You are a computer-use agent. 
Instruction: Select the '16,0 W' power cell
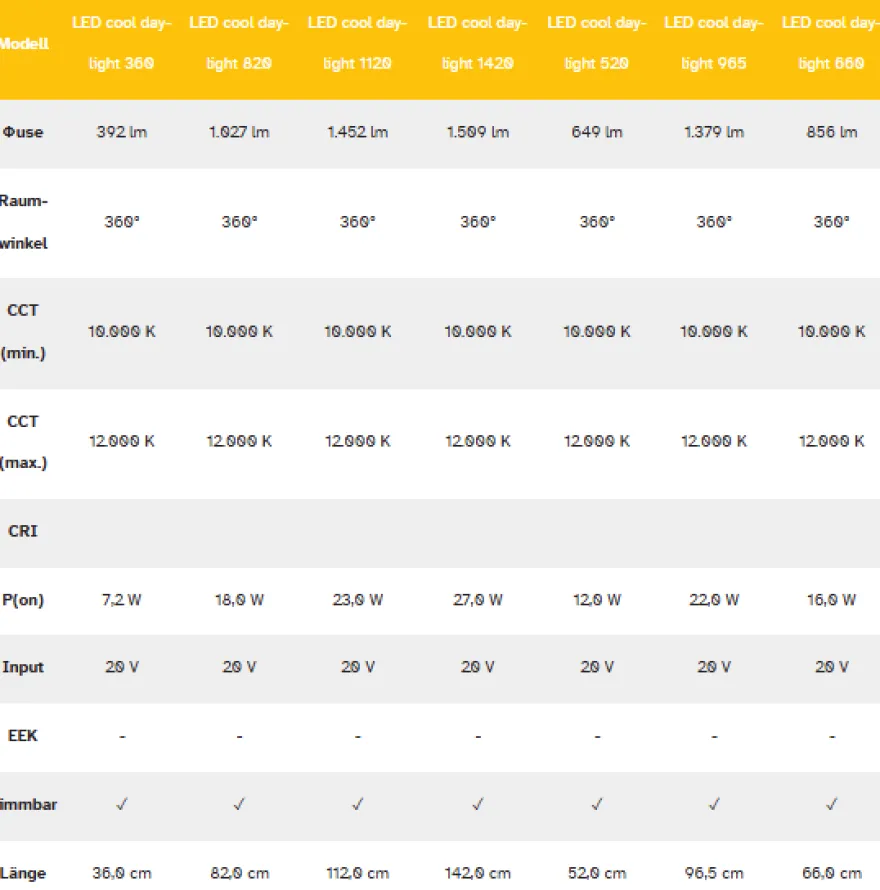832,600
